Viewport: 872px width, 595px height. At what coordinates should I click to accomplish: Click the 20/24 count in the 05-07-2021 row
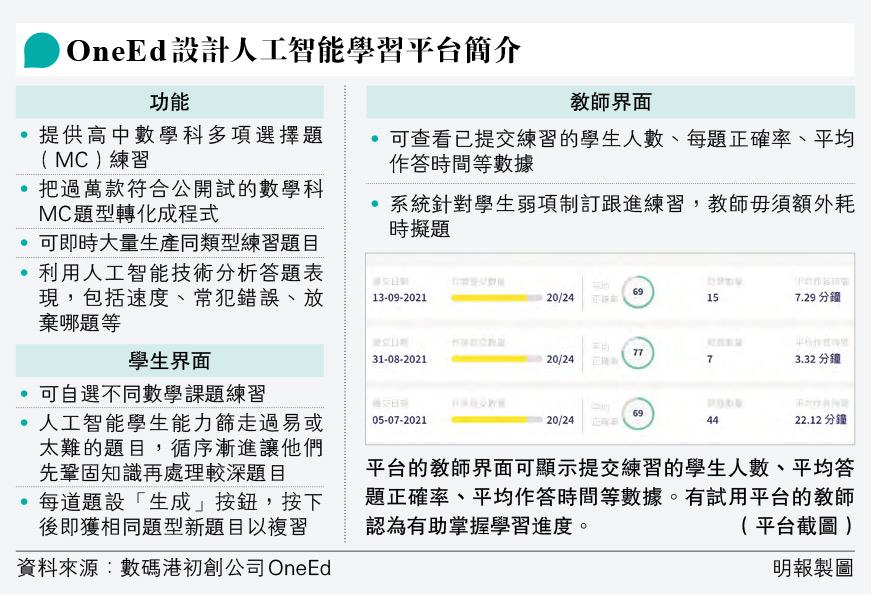click(560, 420)
